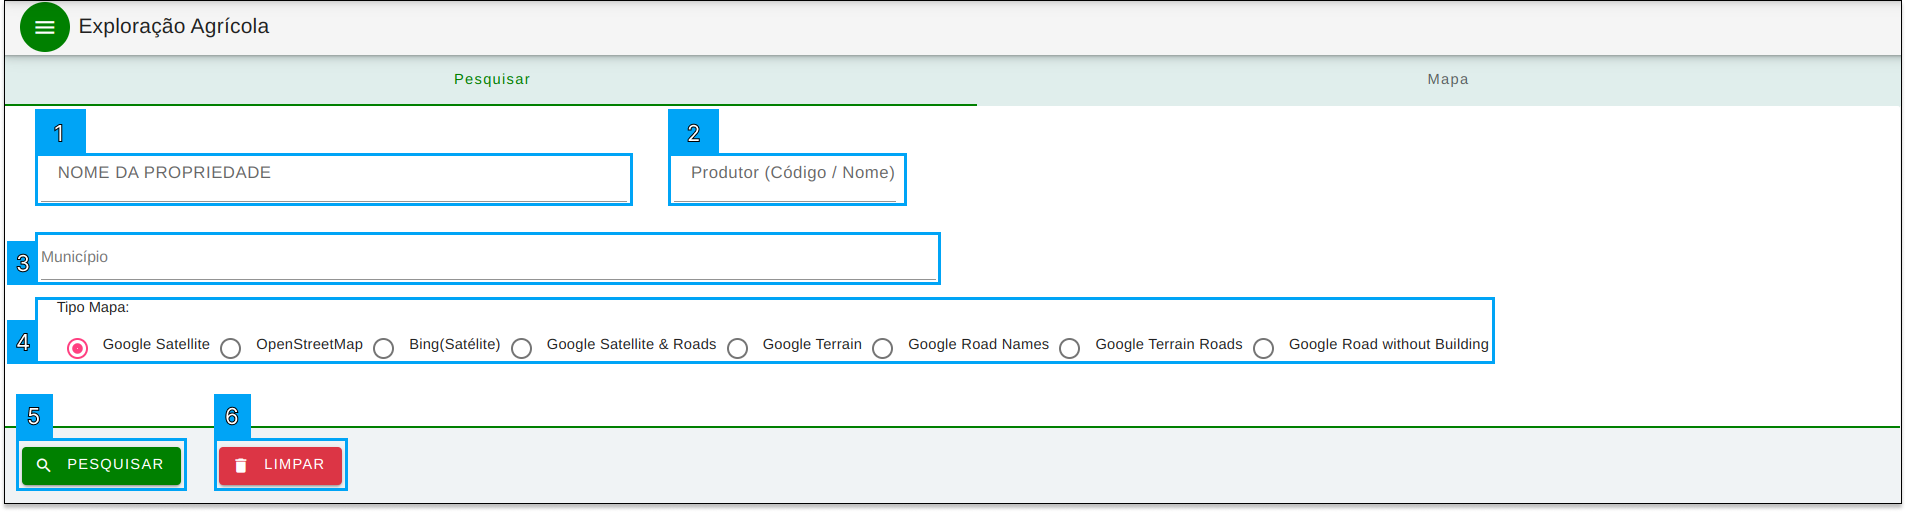Select Google Road Names option
Screen dimensions: 1906x512
pyautogui.click(x=883, y=348)
